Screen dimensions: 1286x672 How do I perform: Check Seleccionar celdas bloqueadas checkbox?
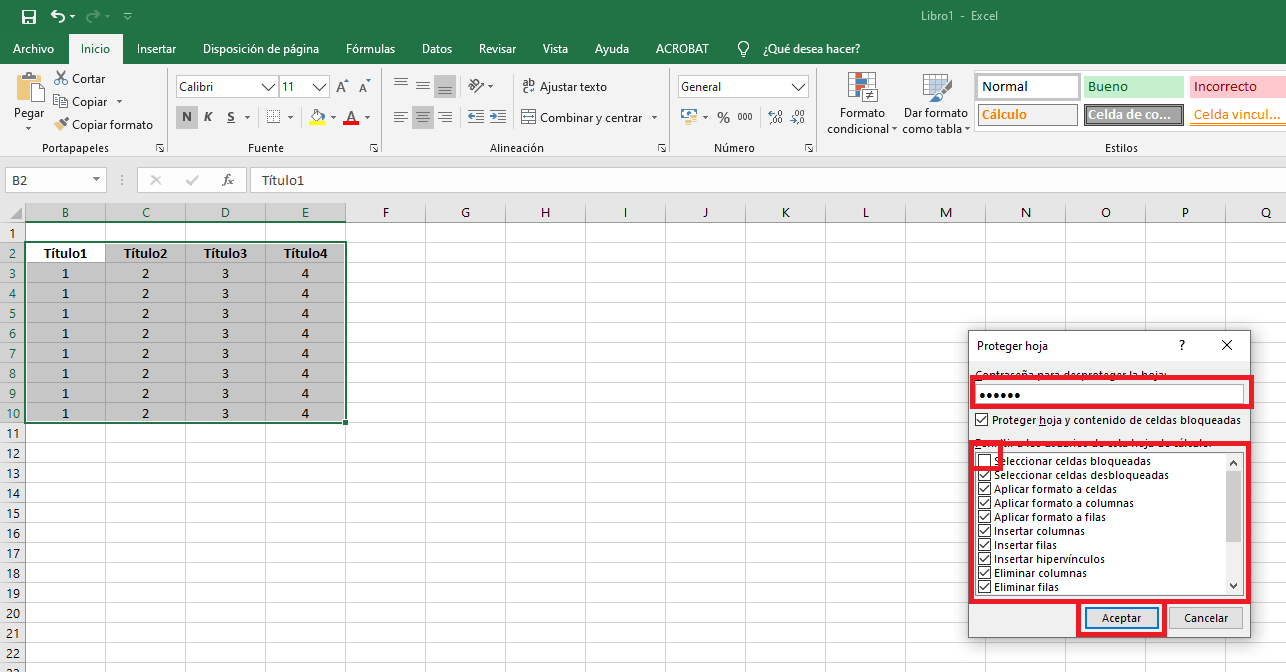984,461
